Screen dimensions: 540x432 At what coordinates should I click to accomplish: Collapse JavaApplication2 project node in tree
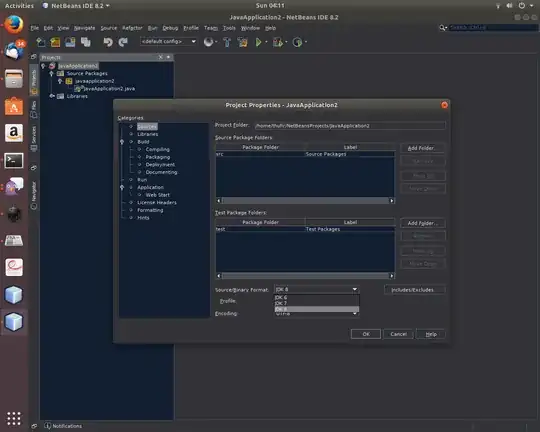43,66
